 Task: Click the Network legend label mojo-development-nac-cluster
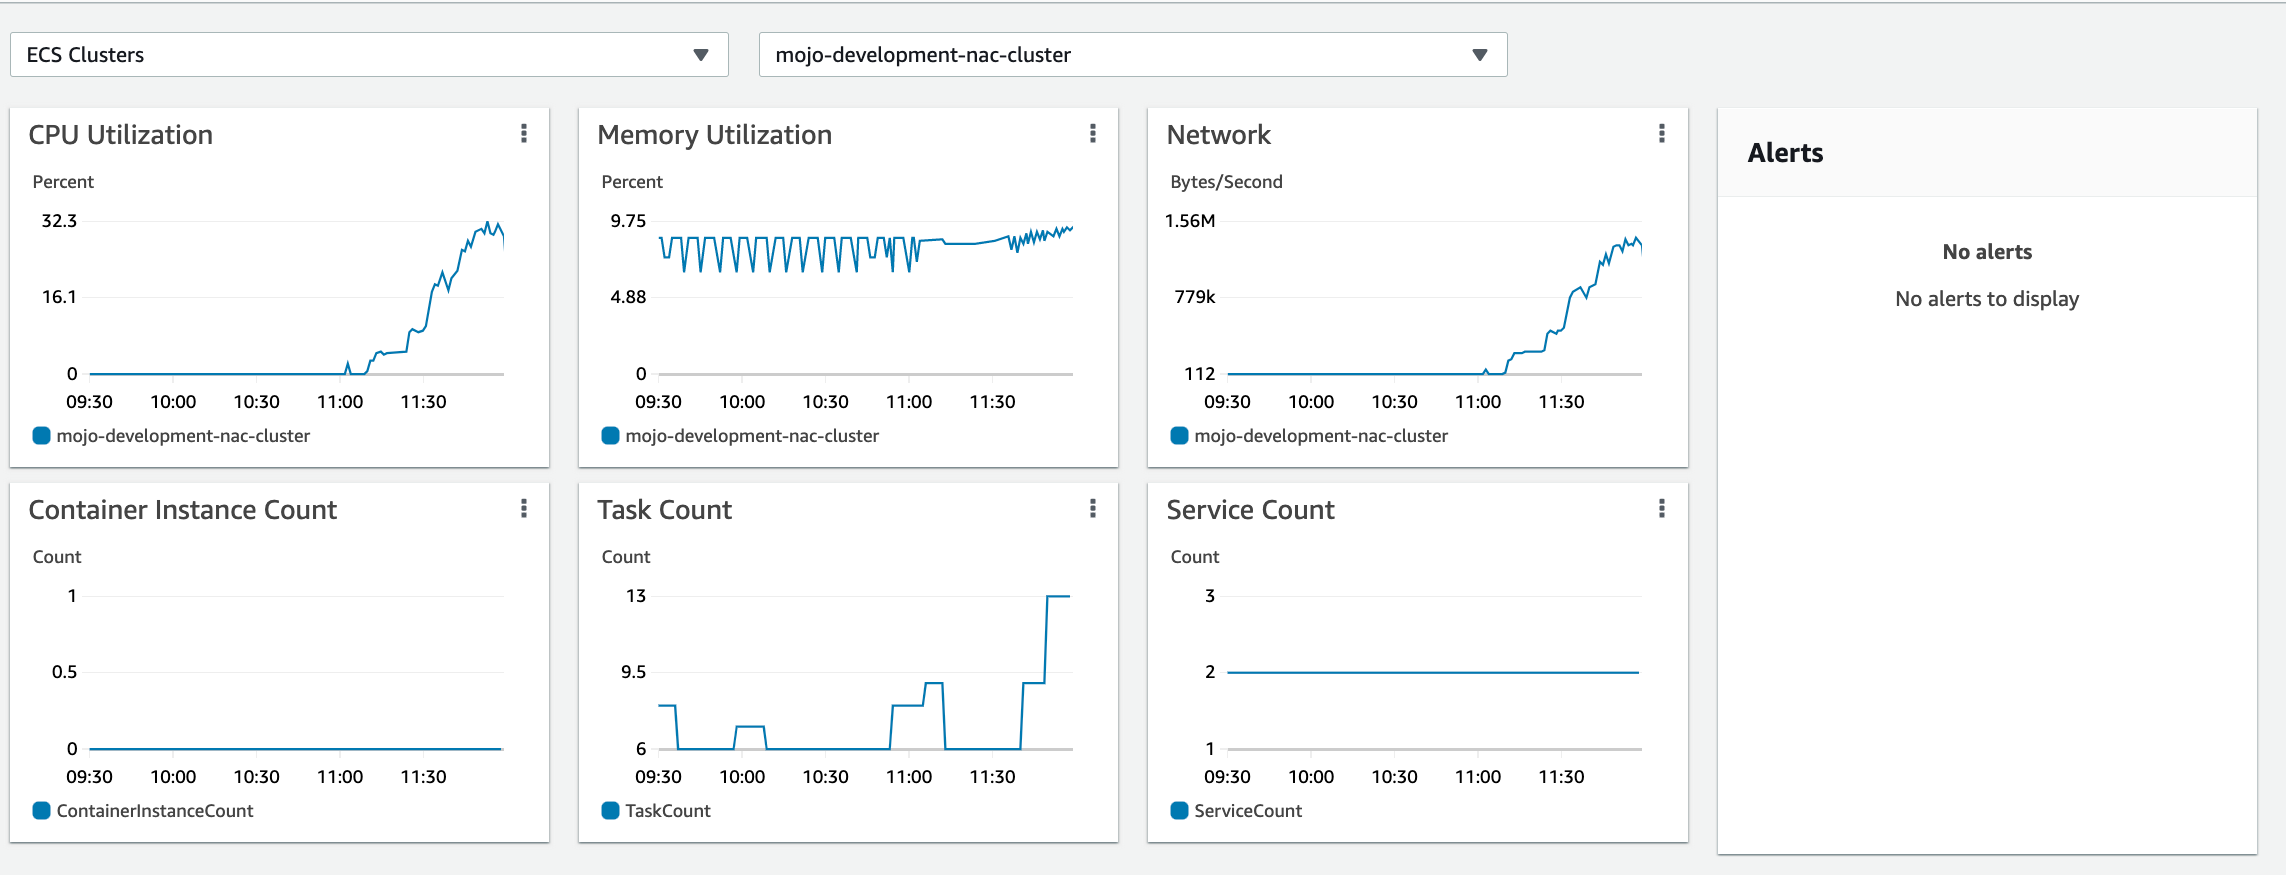click(1321, 436)
